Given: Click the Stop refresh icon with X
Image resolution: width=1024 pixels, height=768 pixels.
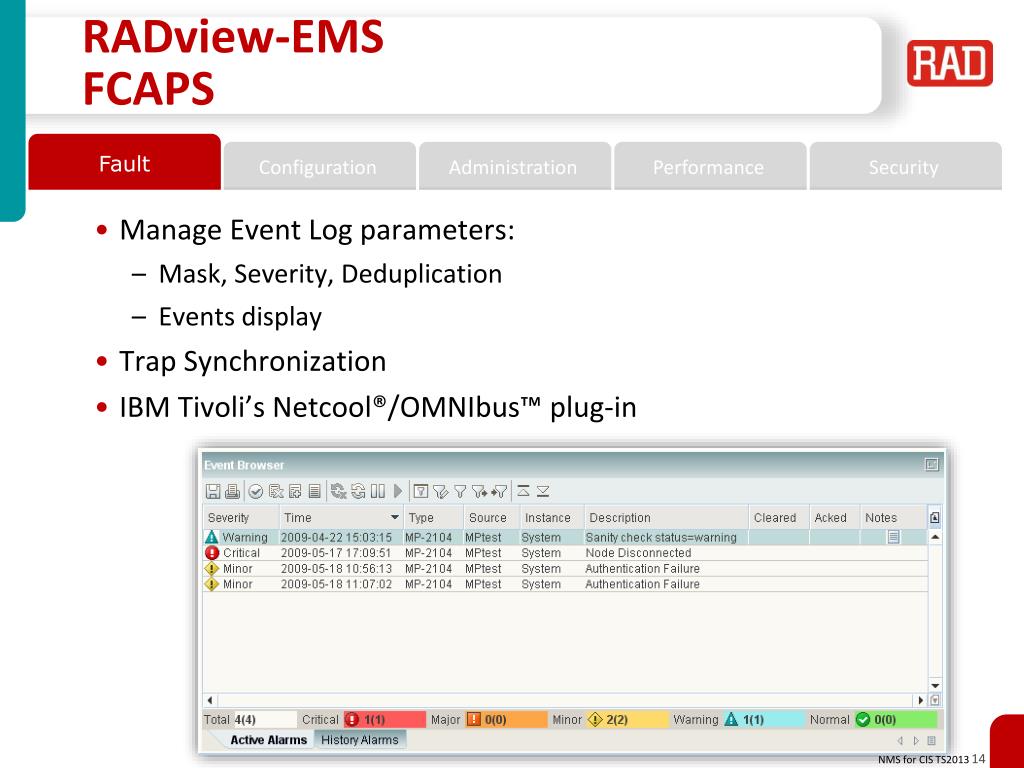Looking at the screenshot, I should [338, 491].
